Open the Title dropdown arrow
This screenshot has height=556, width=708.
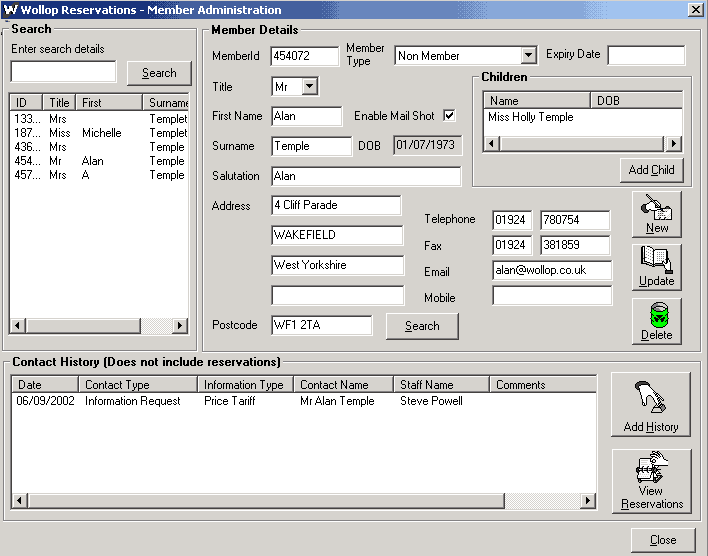point(310,86)
